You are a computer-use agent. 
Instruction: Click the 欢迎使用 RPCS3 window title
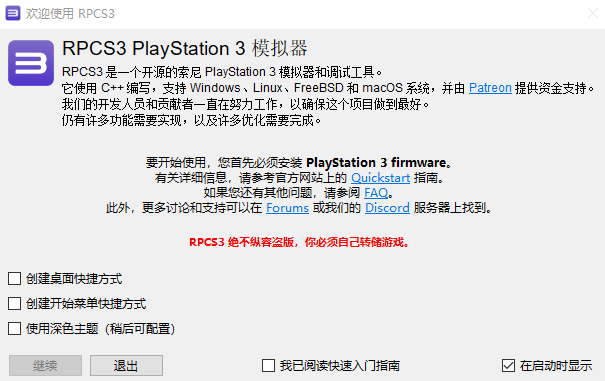[70, 14]
